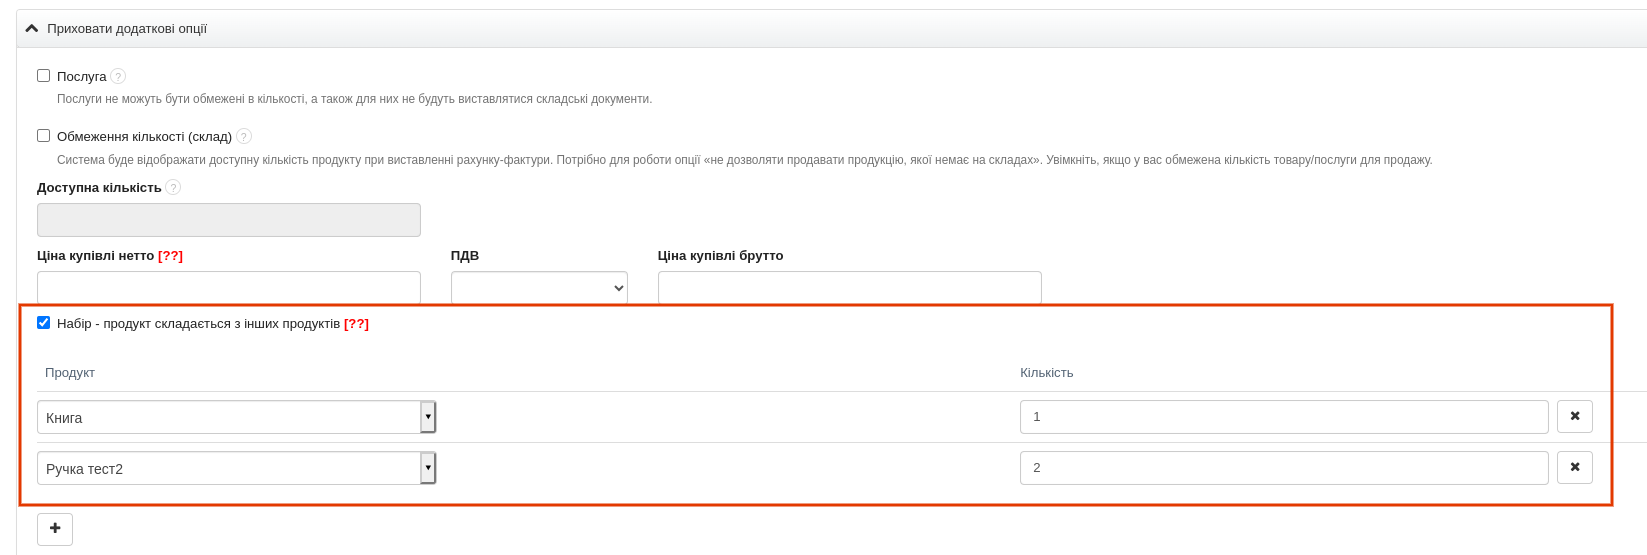The height and width of the screenshot is (555, 1647).
Task: Click the Ціна купівлі нетто input
Action: pos(229,287)
